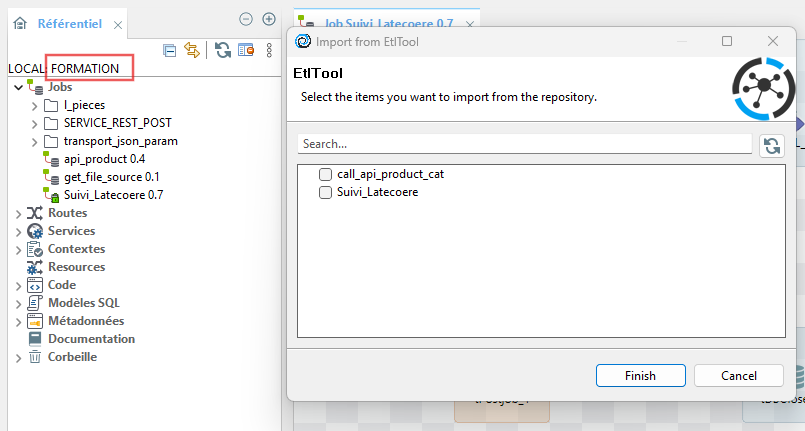Image resolution: width=805 pixels, height=431 pixels.
Task: Collapse all items in the Référentiel toolbar
Action: [x=170, y=50]
